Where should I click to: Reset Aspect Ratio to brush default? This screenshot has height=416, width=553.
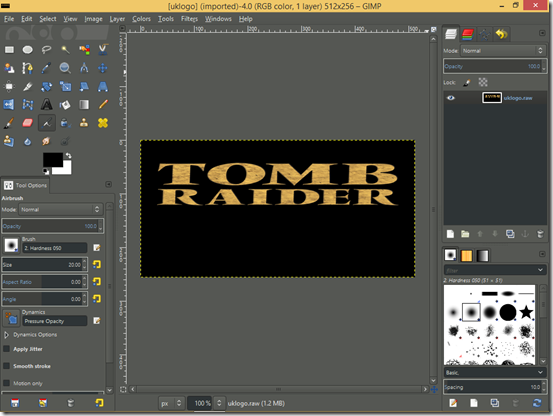tap(97, 281)
